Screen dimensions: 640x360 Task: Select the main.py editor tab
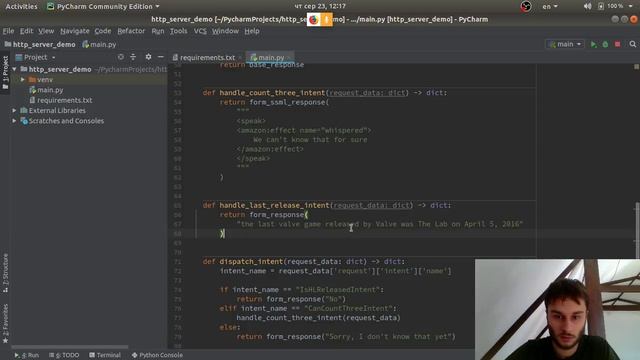tap(270, 58)
